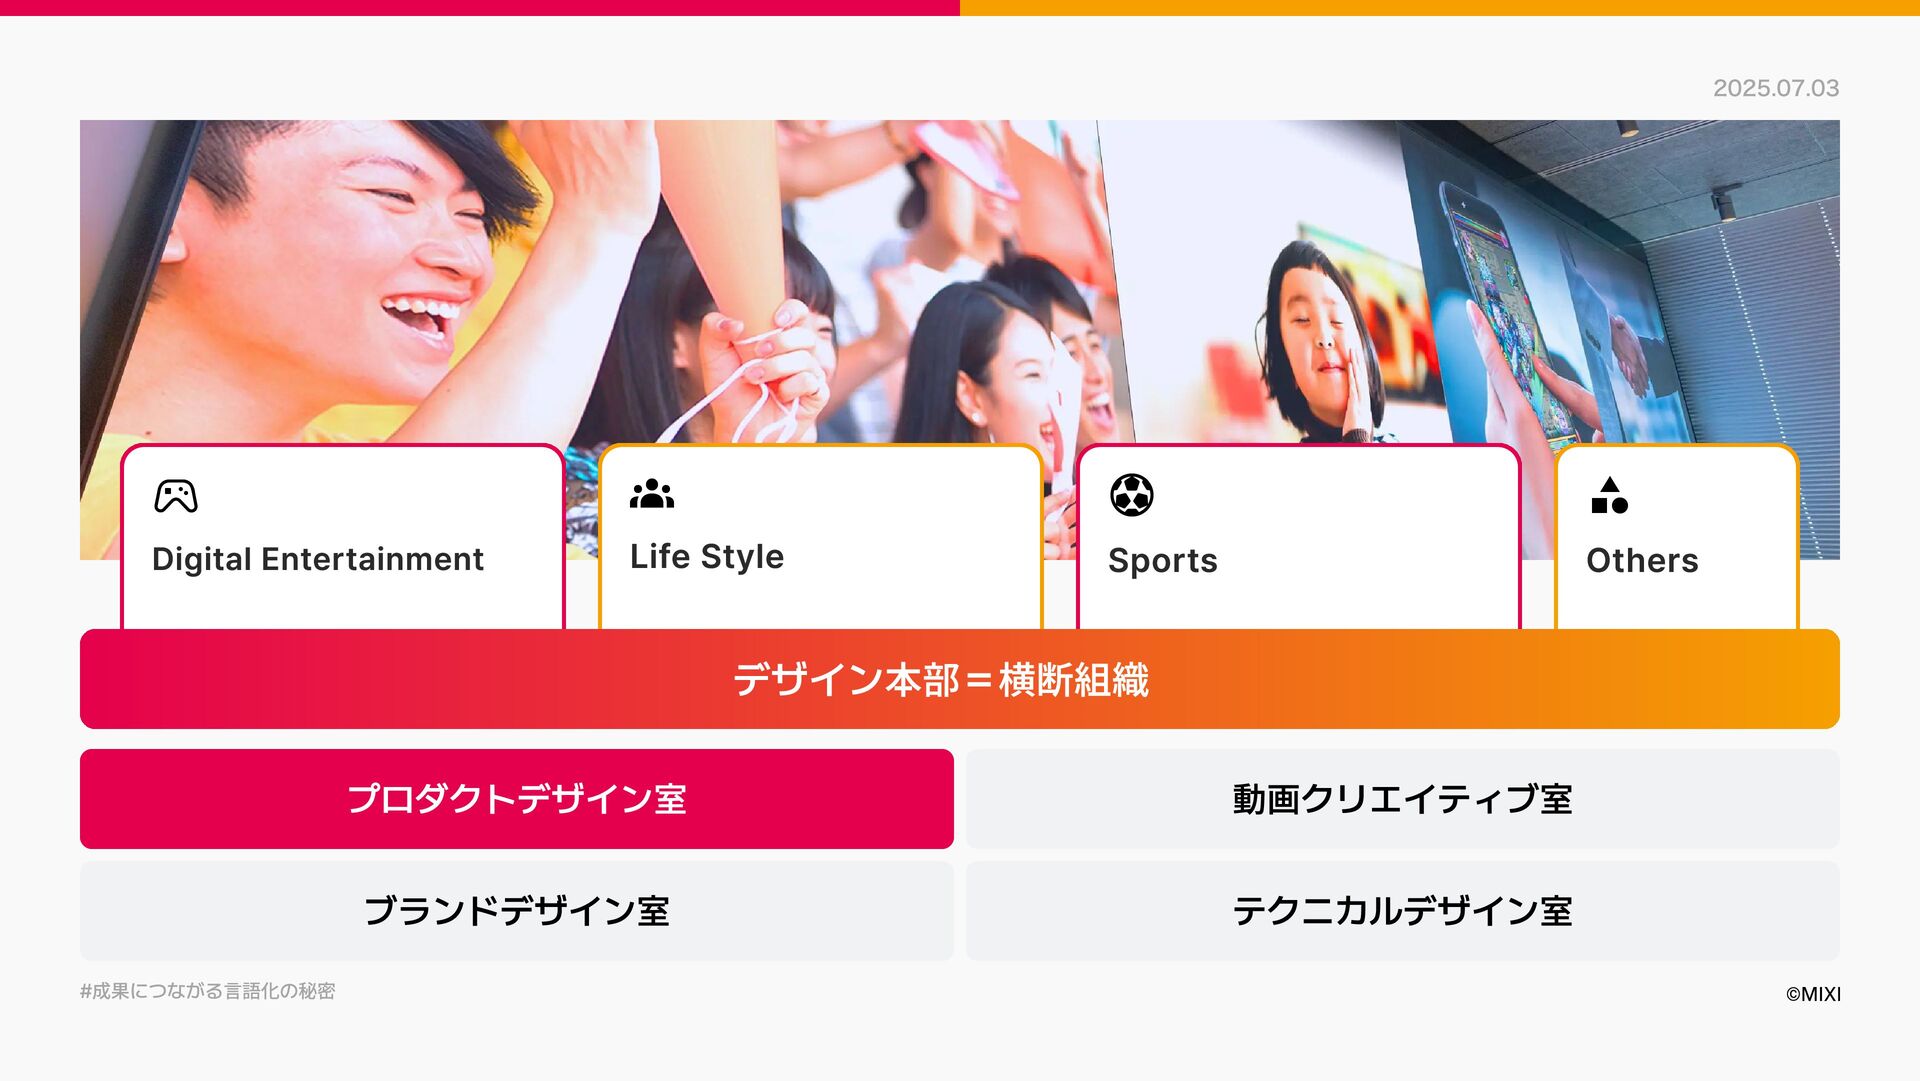
Task: Open the Sports category card
Action: (x=1299, y=537)
